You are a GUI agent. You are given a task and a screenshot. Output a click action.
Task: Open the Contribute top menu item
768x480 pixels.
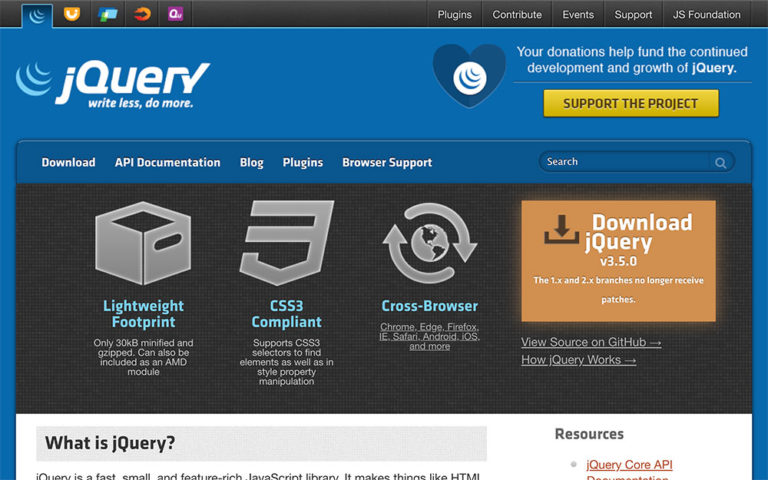[517, 15]
